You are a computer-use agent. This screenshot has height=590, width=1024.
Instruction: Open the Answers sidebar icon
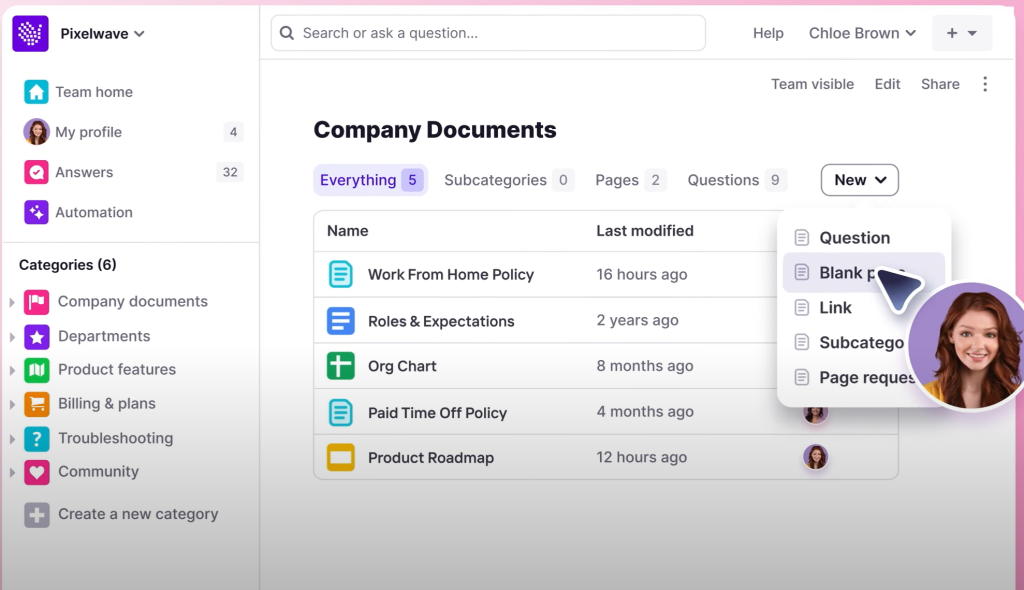[36, 172]
